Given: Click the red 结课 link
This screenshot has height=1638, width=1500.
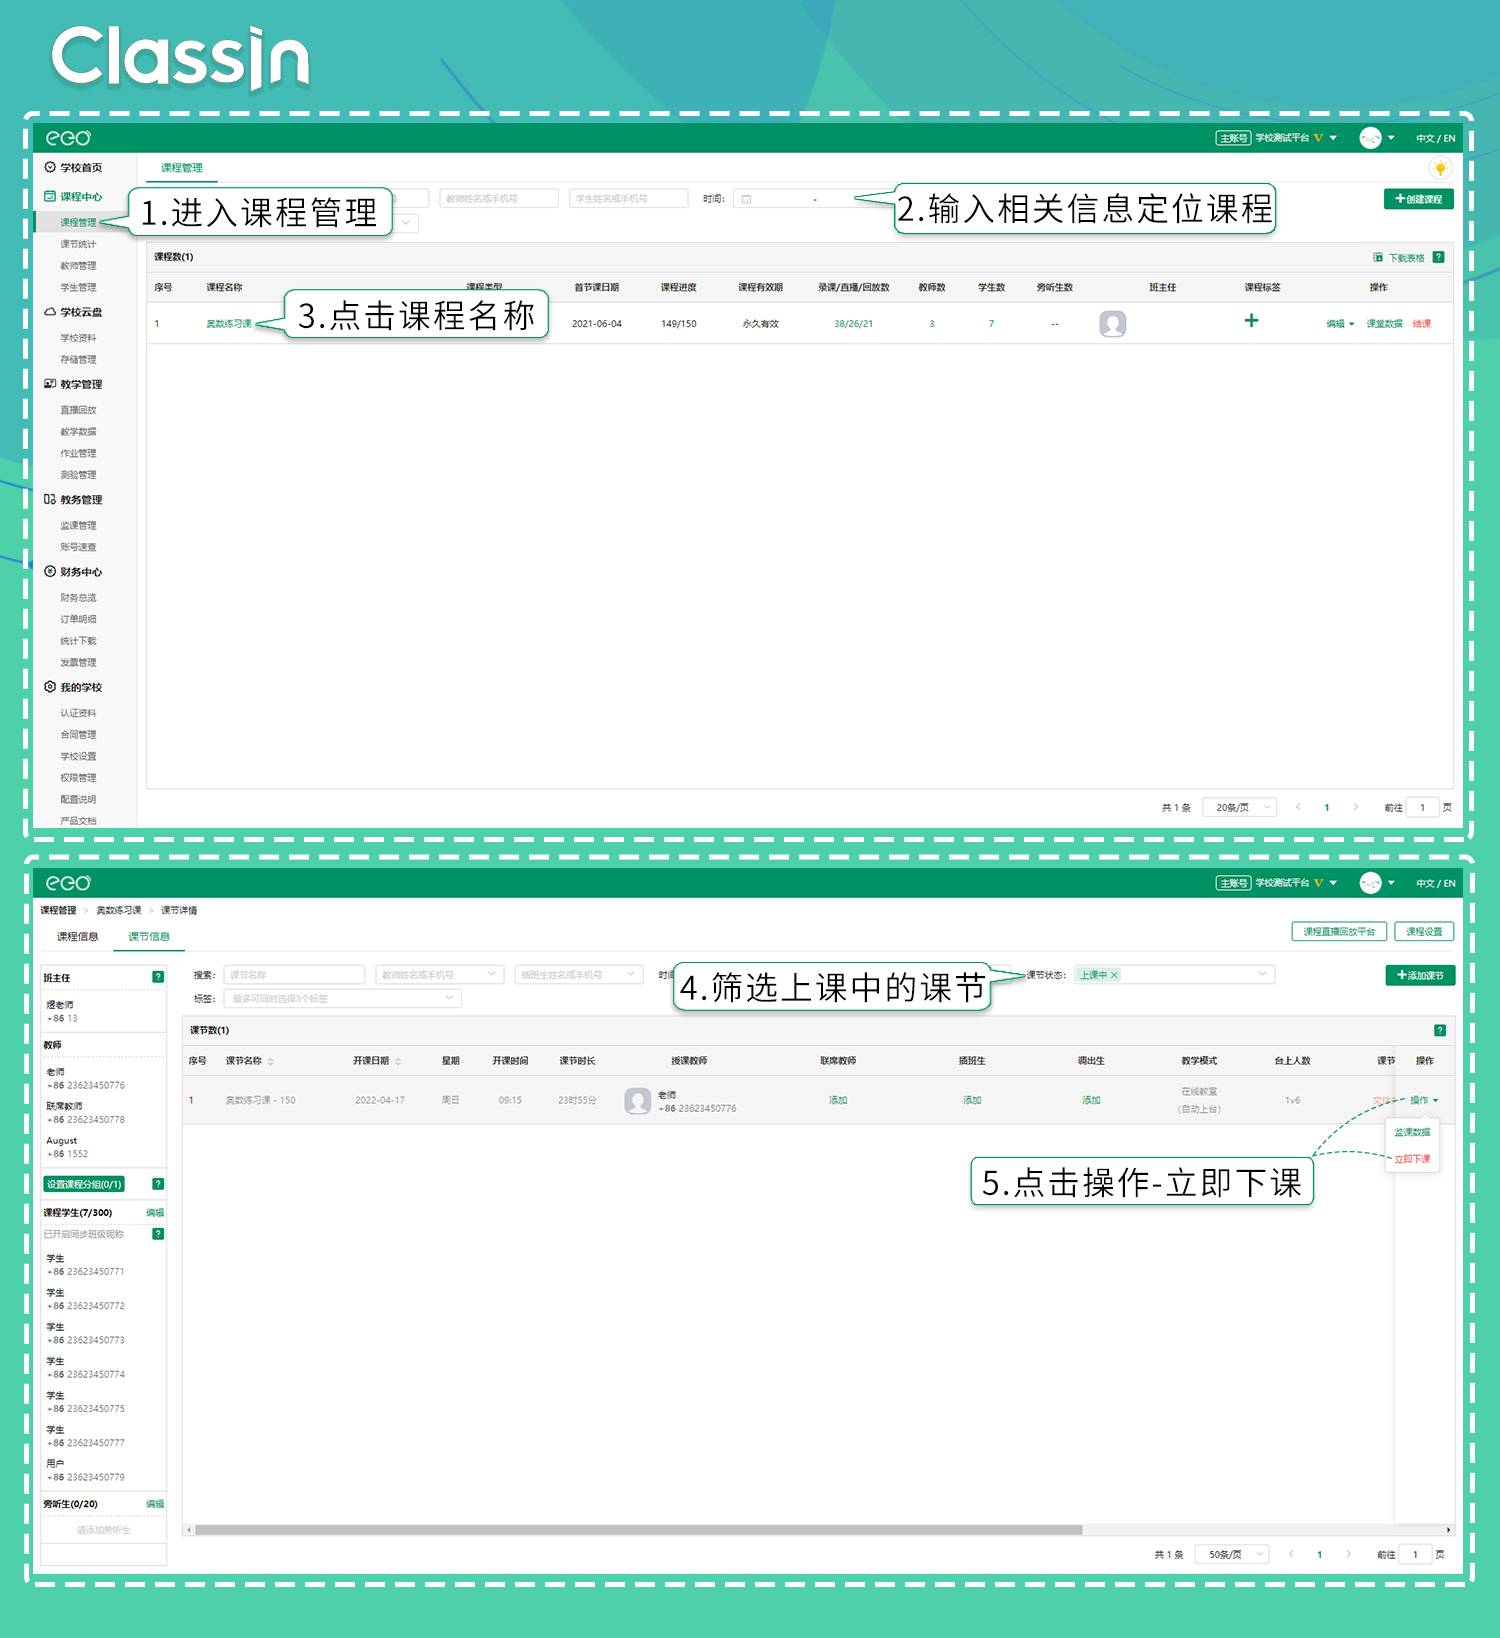Looking at the screenshot, I should pos(1422,324).
